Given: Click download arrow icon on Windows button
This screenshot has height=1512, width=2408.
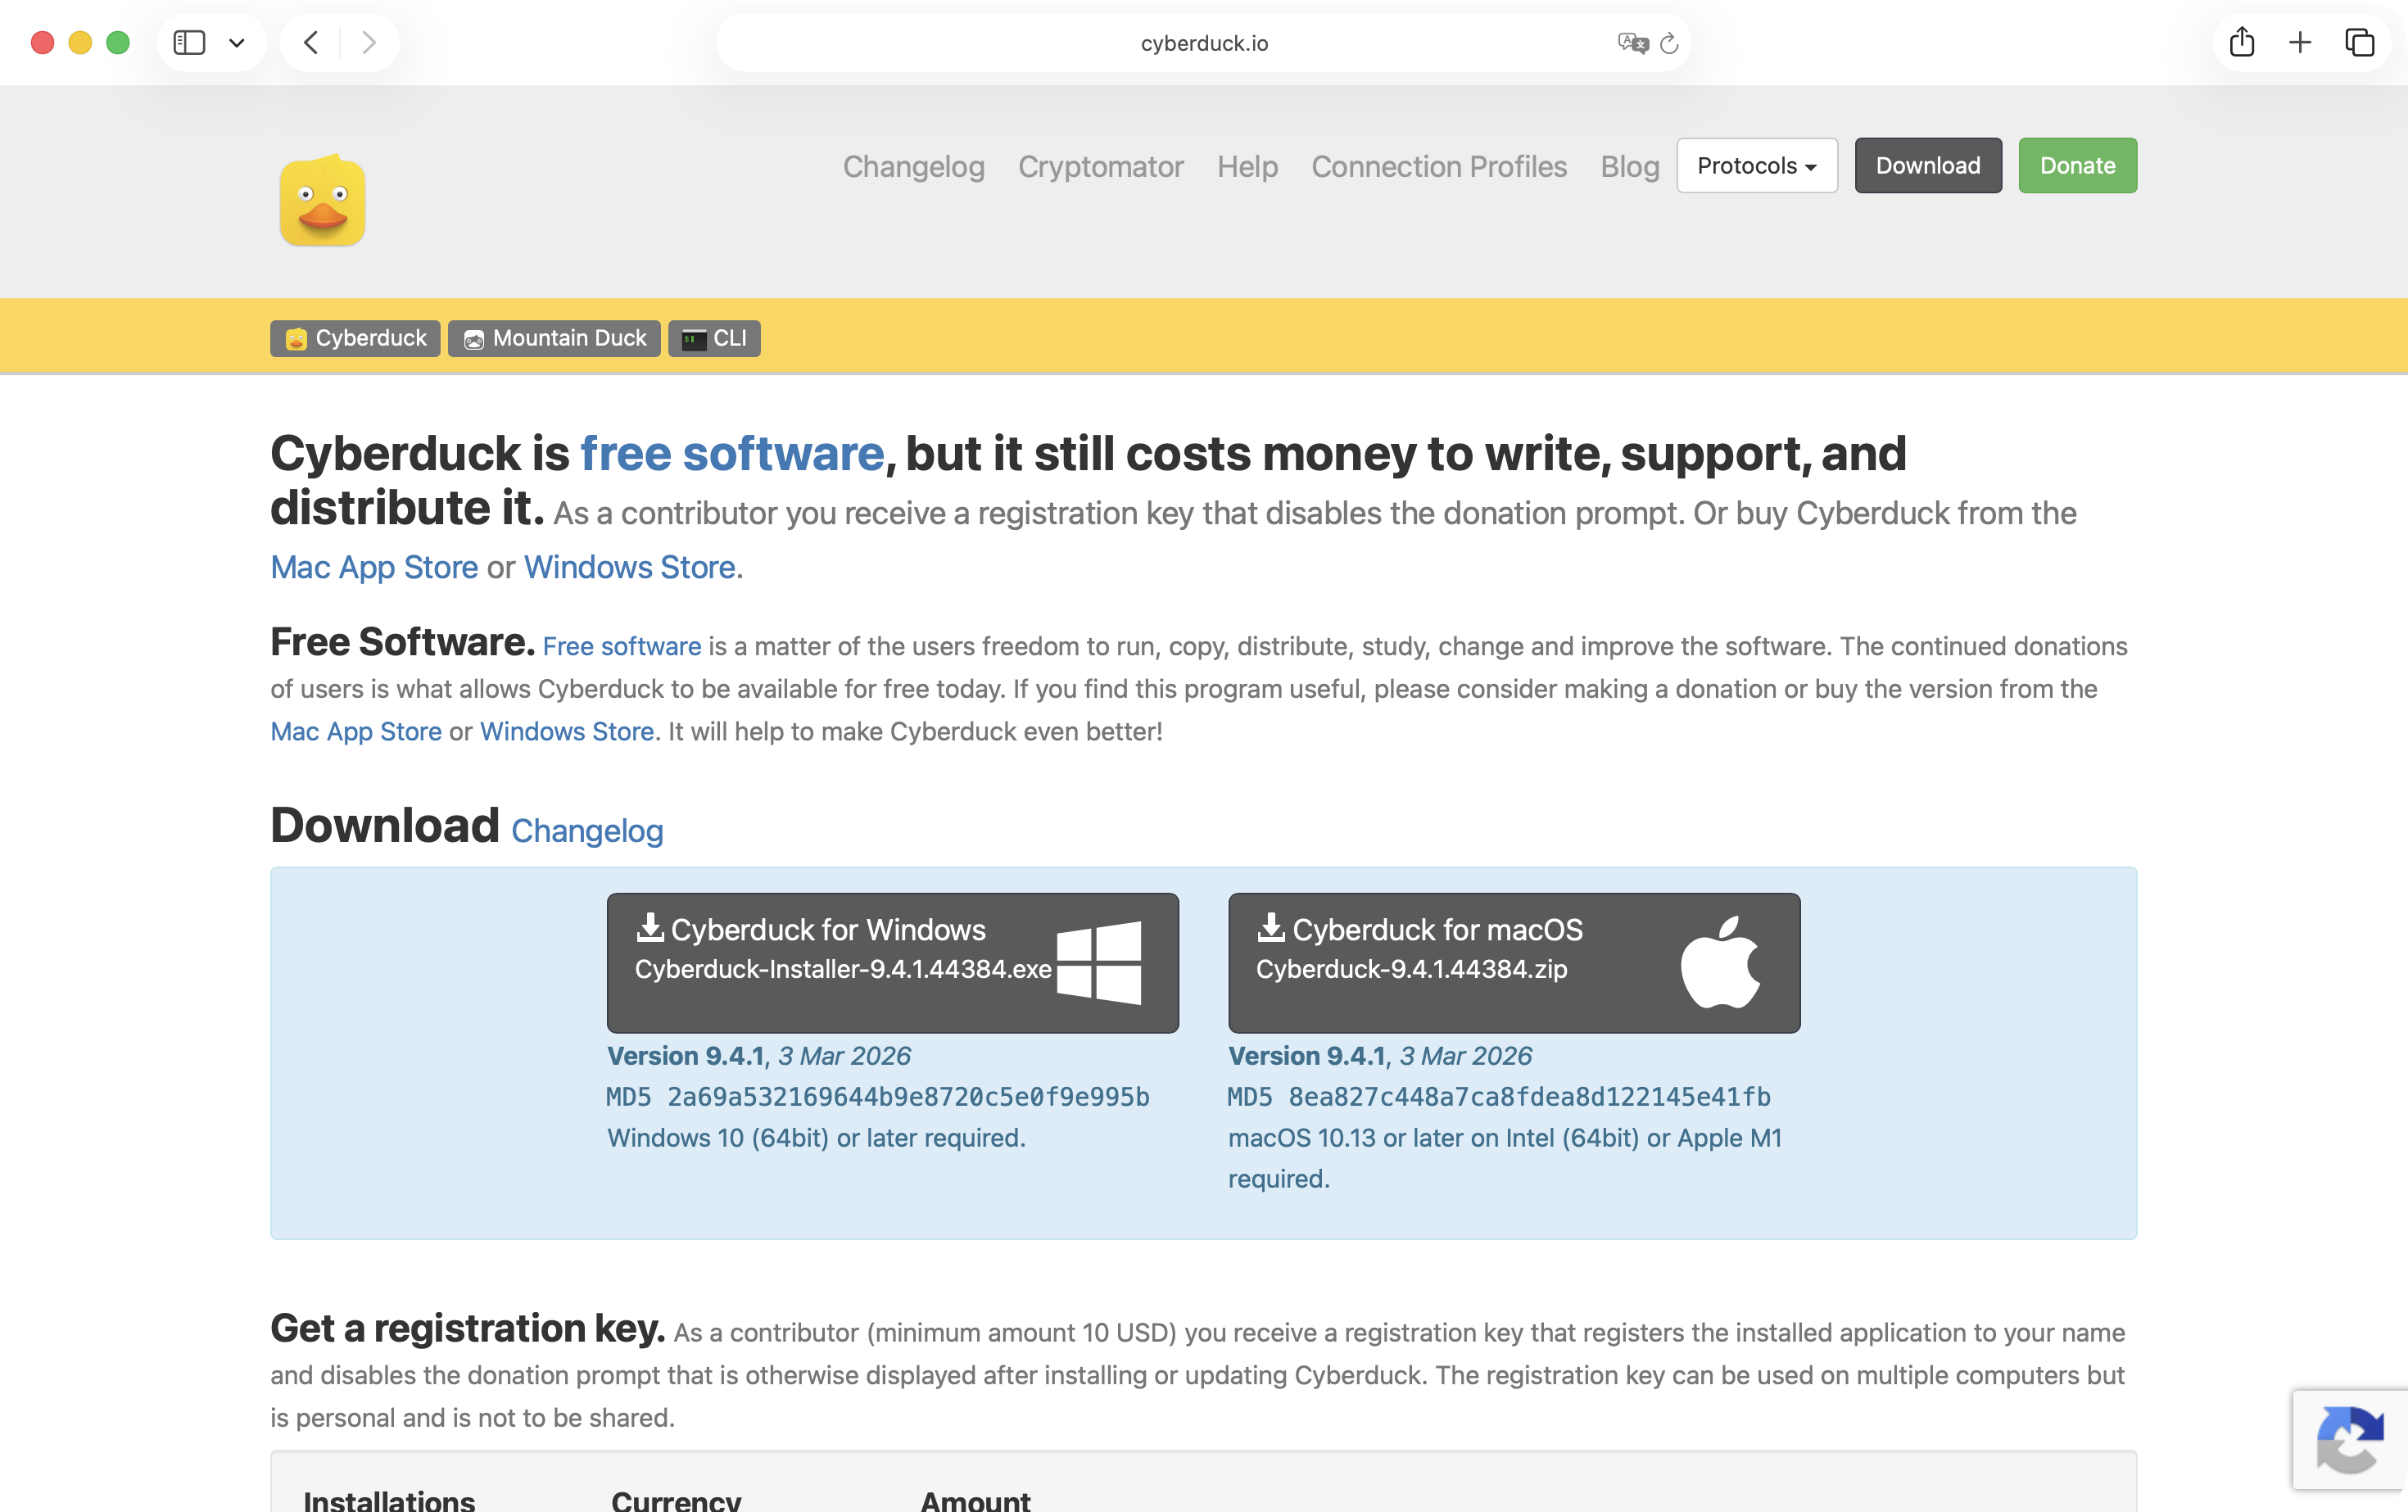Looking at the screenshot, I should click(650, 927).
